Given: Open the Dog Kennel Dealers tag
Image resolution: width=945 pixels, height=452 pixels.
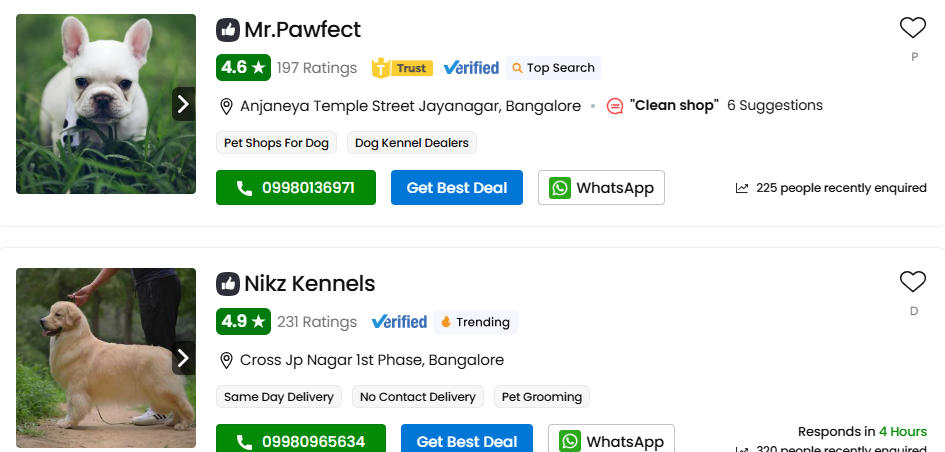Looking at the screenshot, I should [412, 143].
